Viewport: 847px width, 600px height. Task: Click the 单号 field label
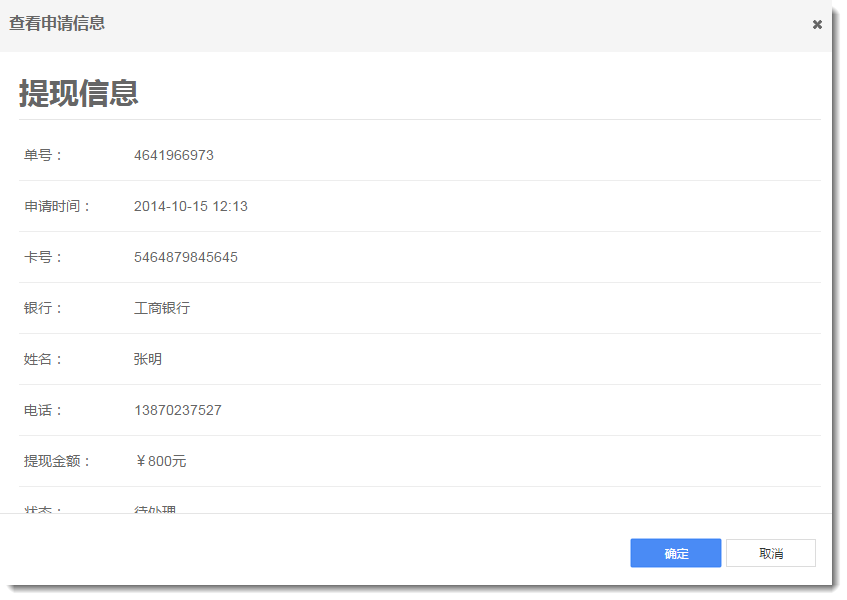(43, 155)
